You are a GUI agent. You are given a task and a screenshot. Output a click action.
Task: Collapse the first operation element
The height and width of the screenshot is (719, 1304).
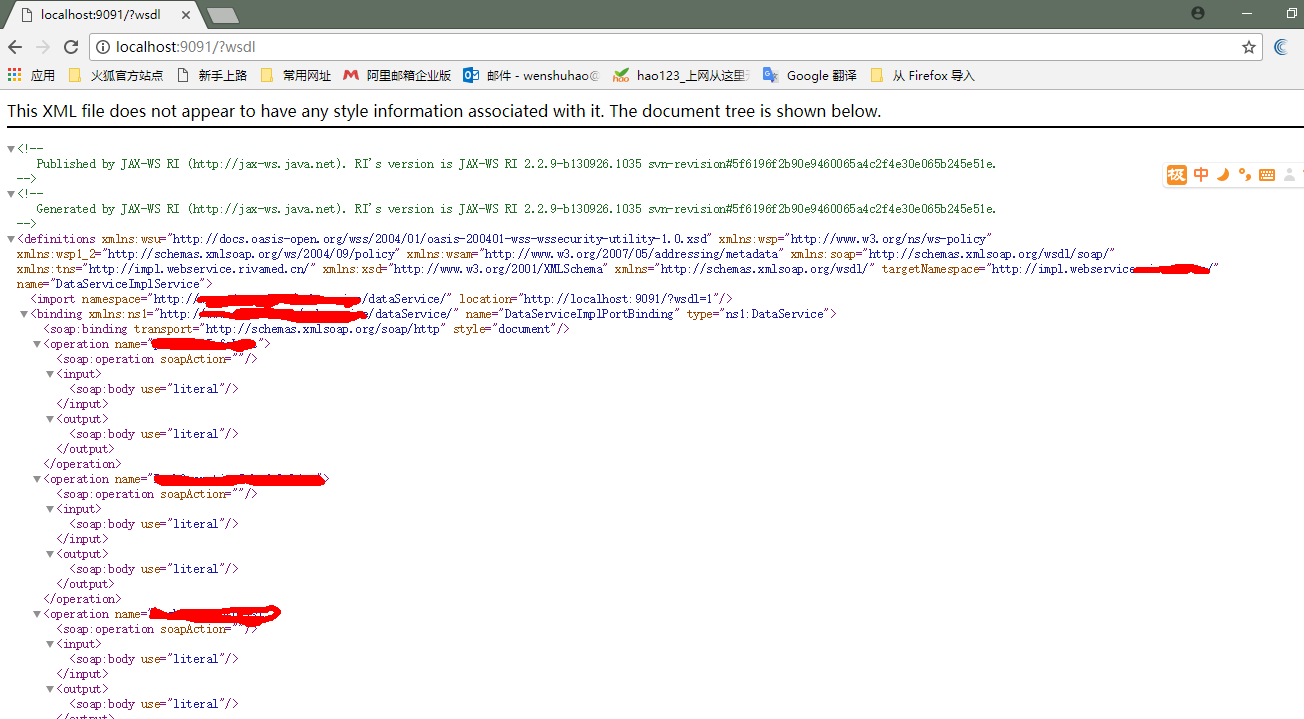coord(37,344)
